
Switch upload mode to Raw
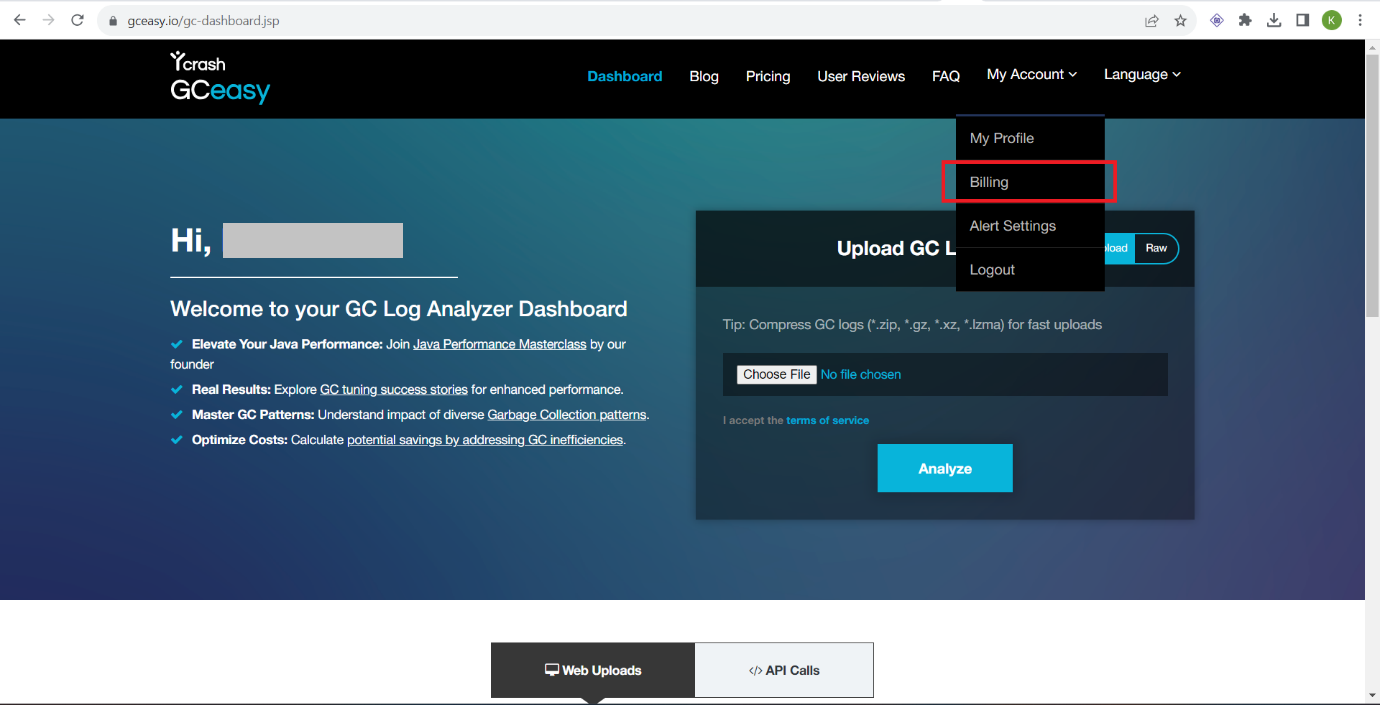pyautogui.click(x=1156, y=248)
